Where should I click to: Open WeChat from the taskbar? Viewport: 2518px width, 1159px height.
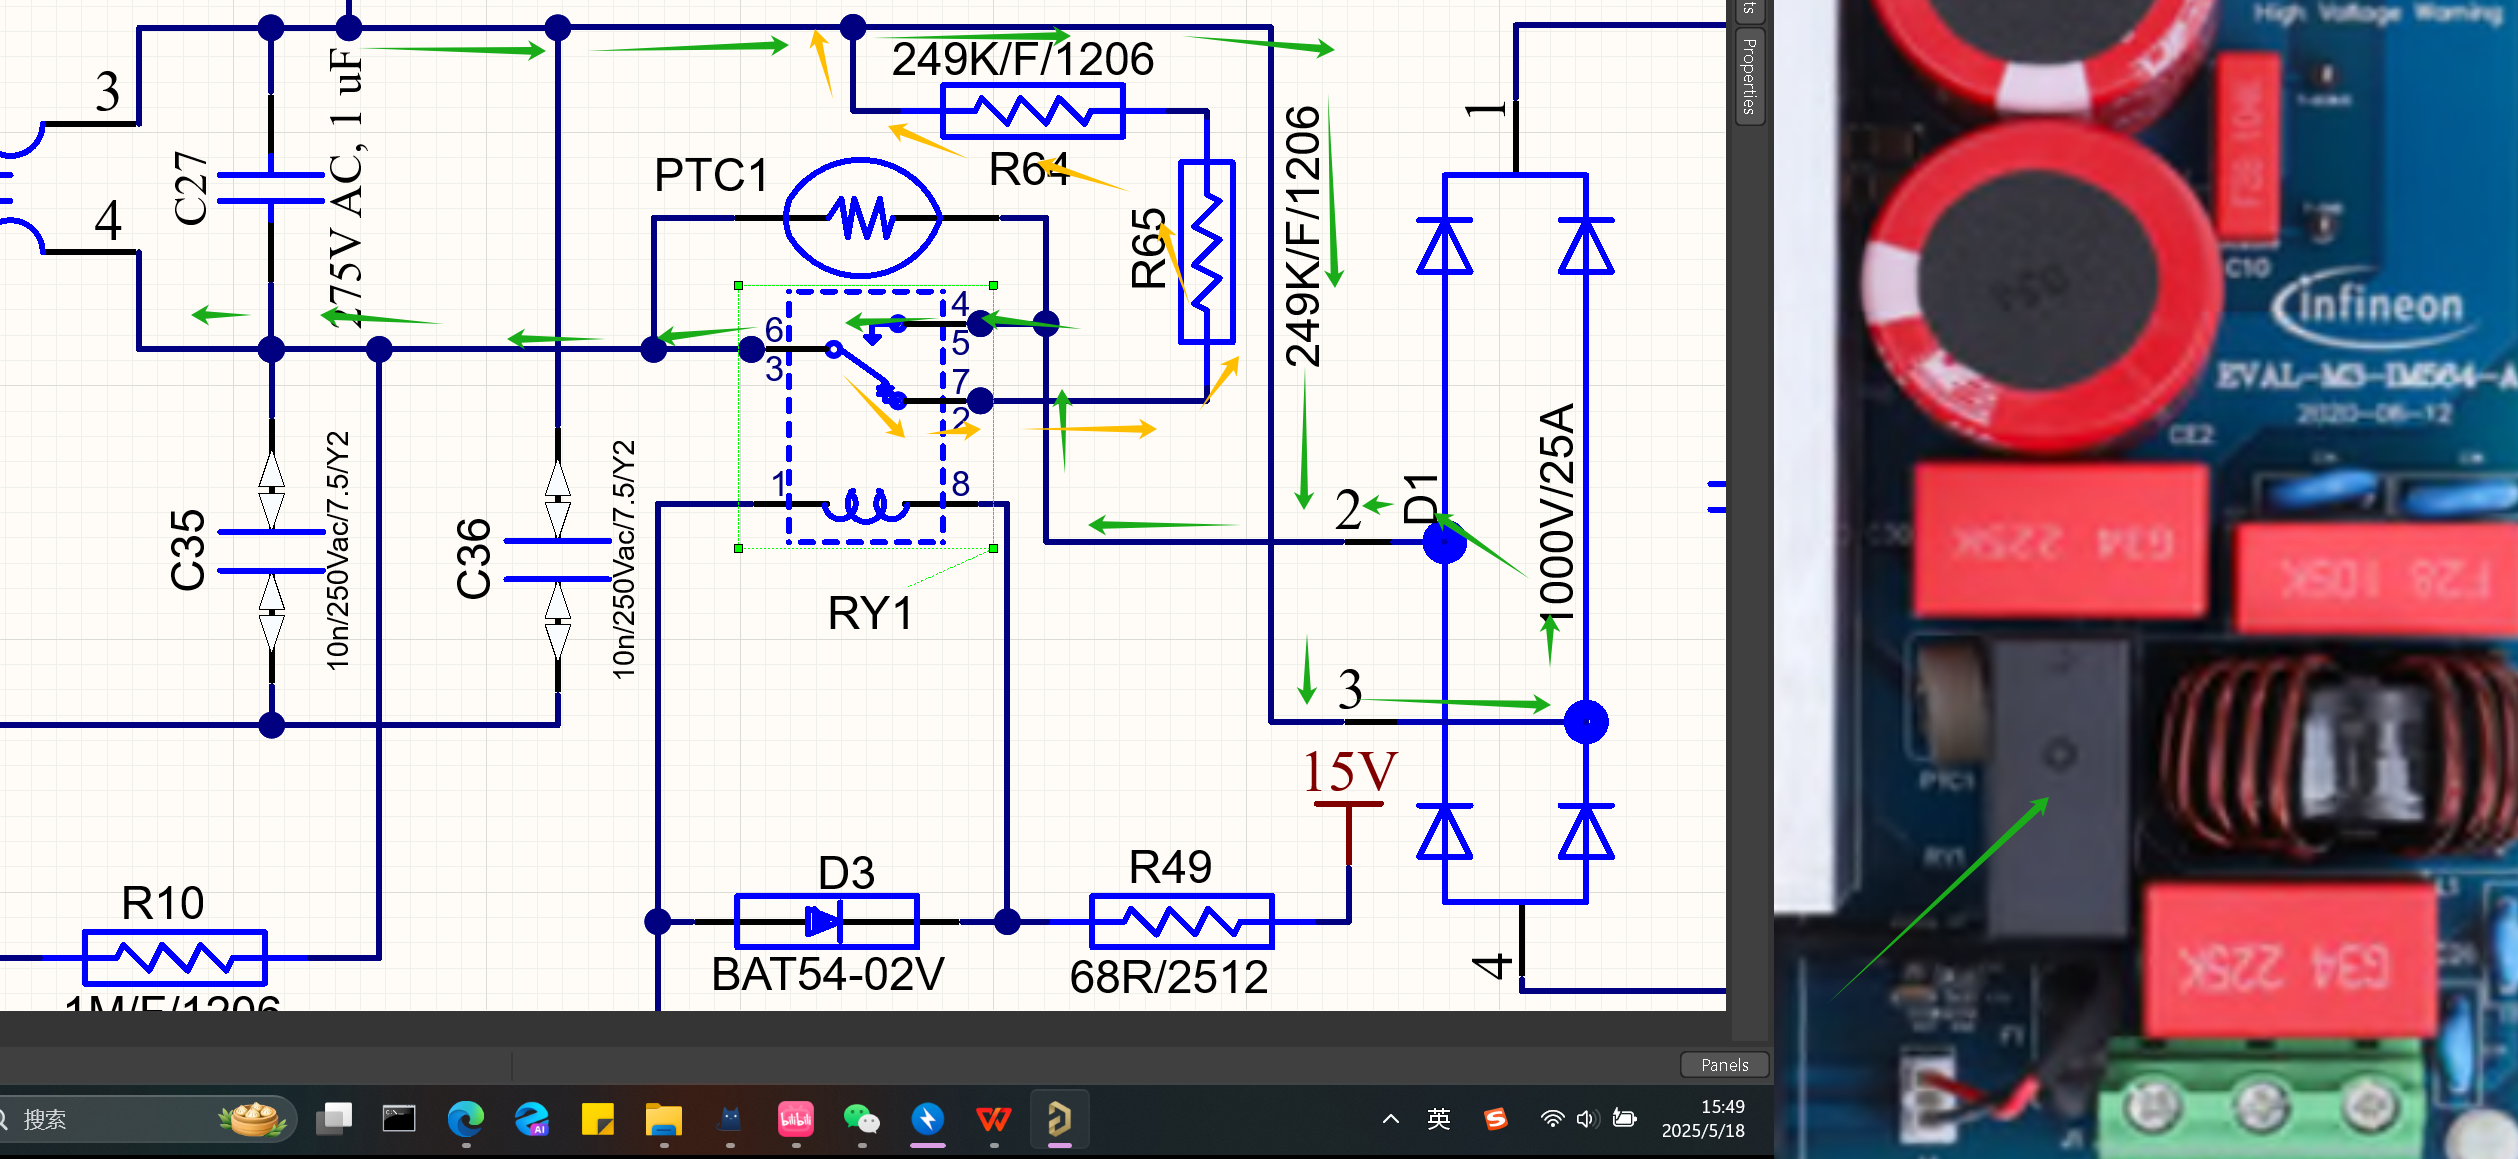tap(861, 1119)
